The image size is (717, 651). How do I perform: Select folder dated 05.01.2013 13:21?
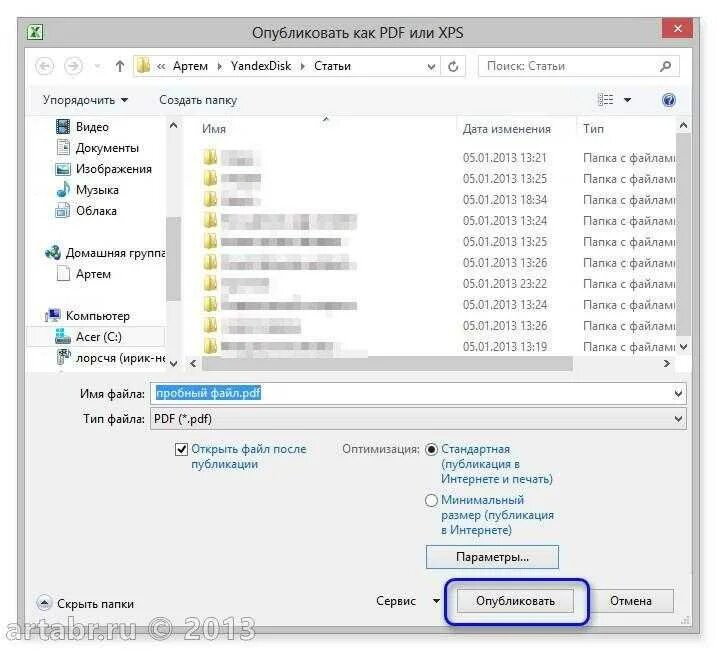[x=439, y=158]
